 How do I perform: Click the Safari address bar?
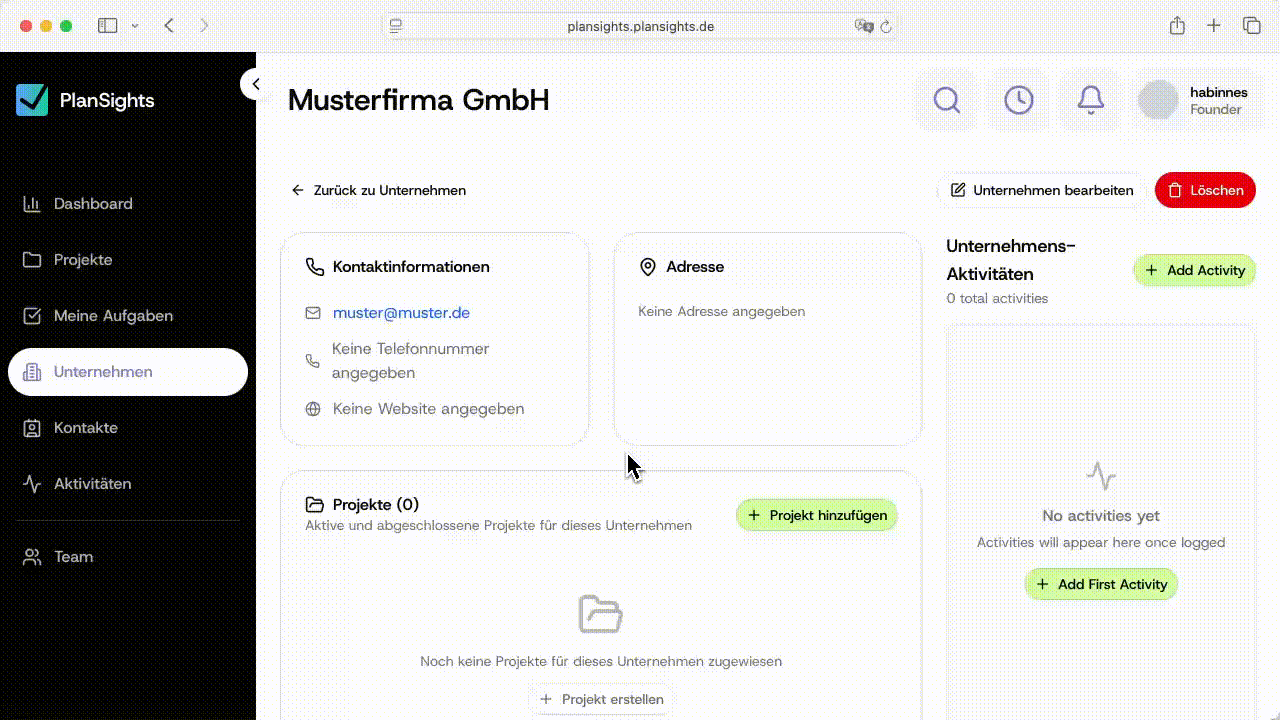640,27
